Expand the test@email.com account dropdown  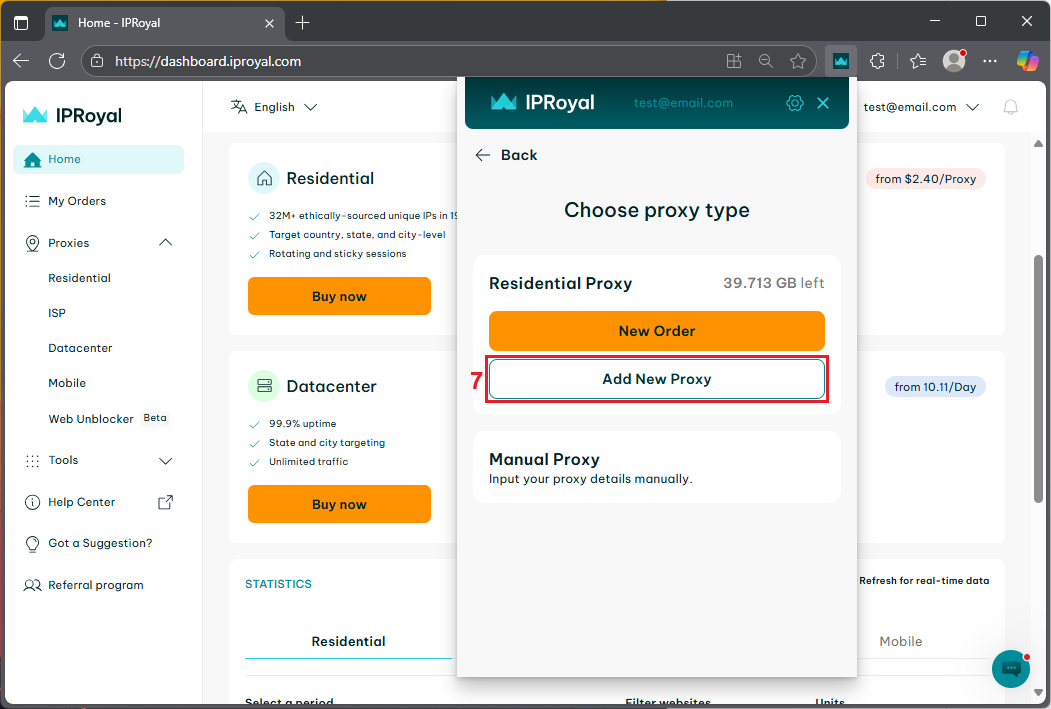(921, 107)
